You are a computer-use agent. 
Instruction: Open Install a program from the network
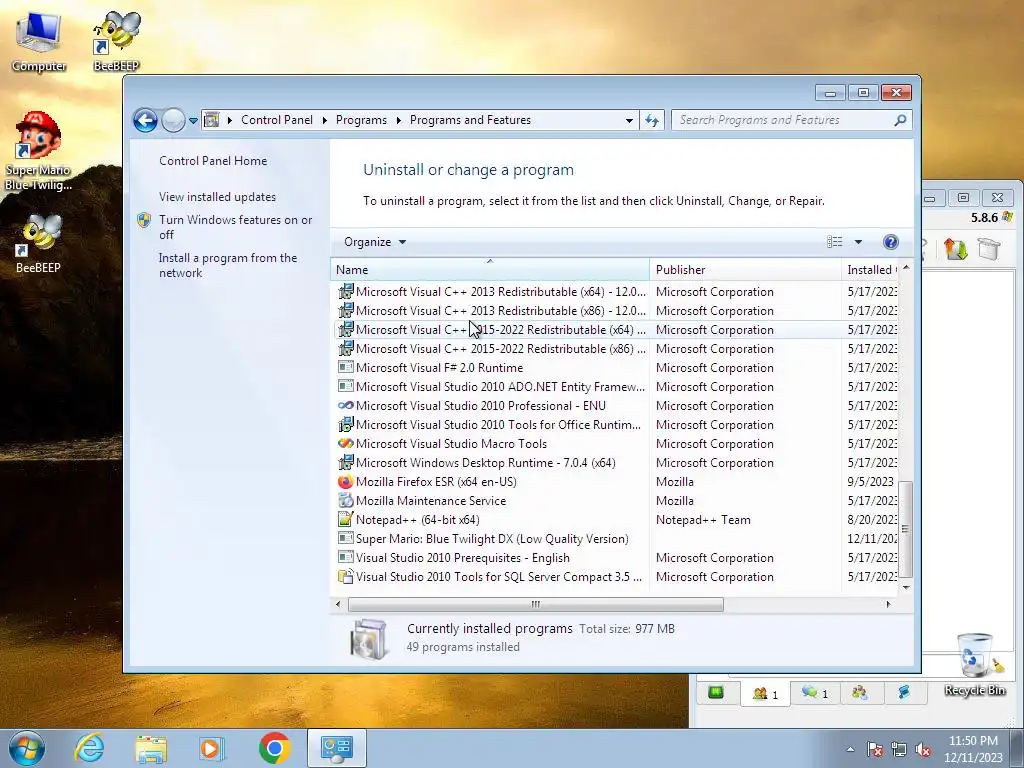point(228,265)
